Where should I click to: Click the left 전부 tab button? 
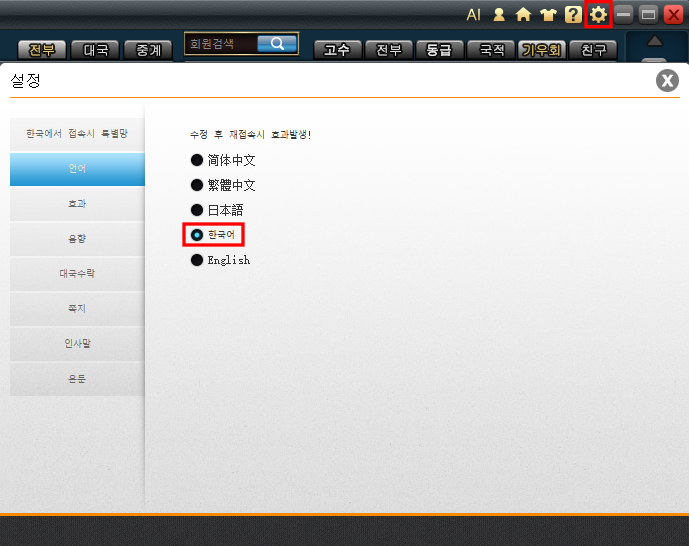[42, 50]
